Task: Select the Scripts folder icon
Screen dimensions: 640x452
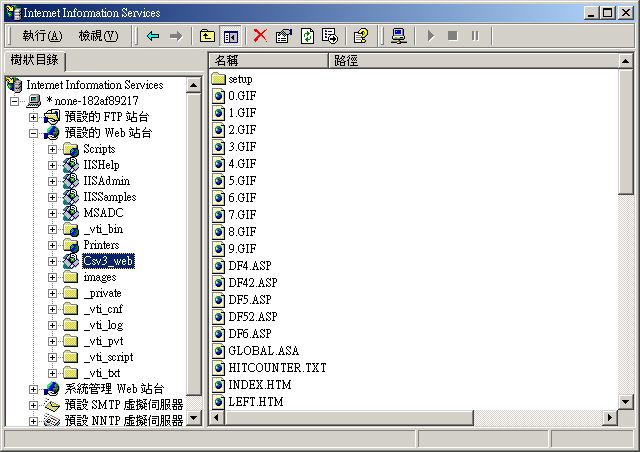Action: pyautogui.click(x=71, y=149)
